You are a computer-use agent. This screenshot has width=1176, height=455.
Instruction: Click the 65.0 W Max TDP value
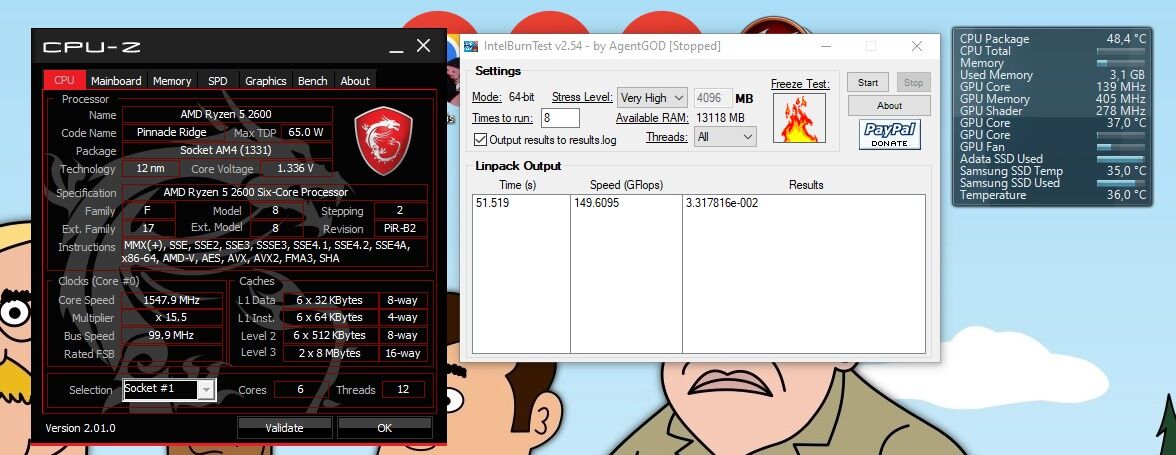click(310, 133)
